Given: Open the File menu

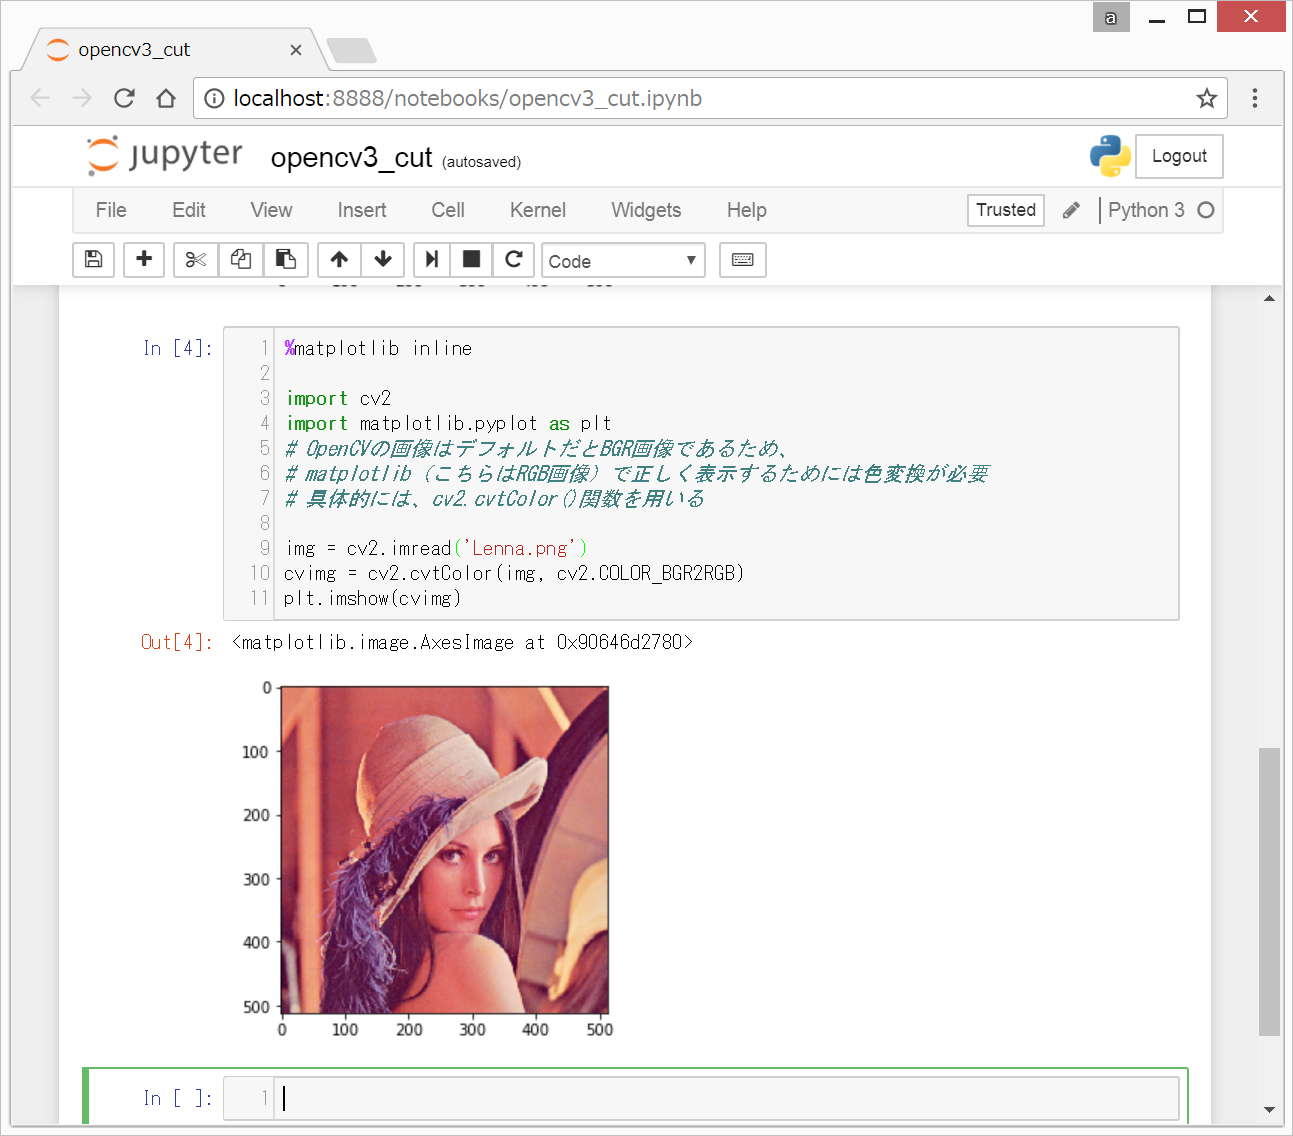Looking at the screenshot, I should 111,210.
